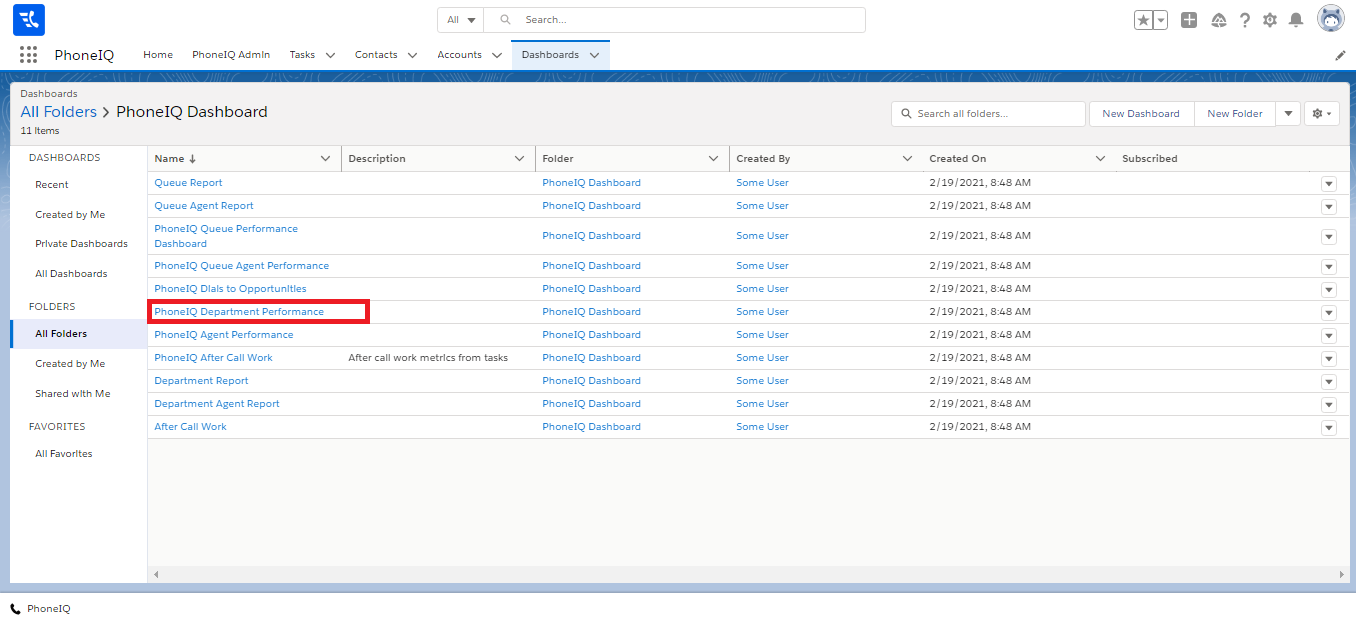Open the Help question mark icon
Screen dimensions: 1356x624
[1245, 20]
